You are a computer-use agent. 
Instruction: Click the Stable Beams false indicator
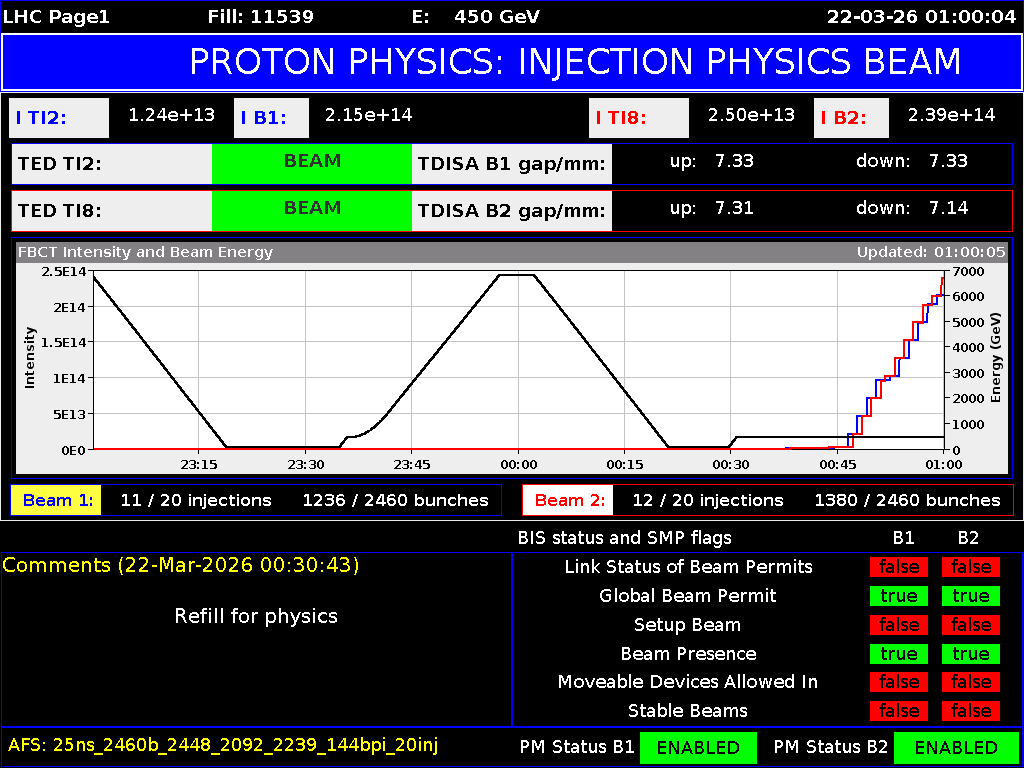[x=898, y=711]
